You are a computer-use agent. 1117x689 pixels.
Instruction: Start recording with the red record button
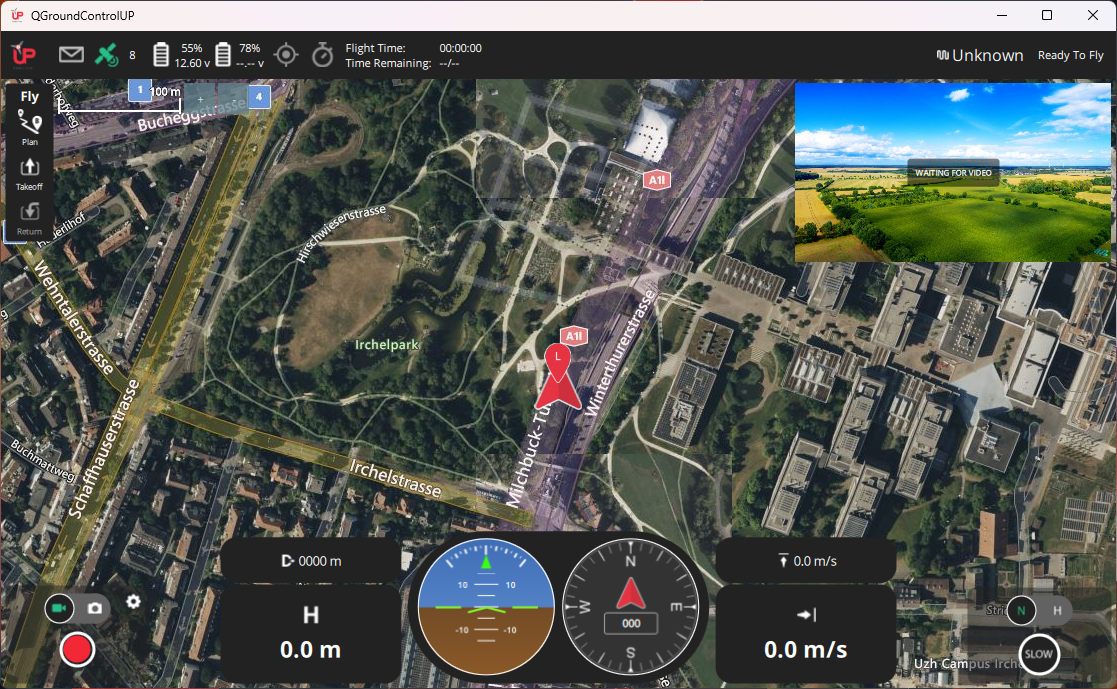77,650
